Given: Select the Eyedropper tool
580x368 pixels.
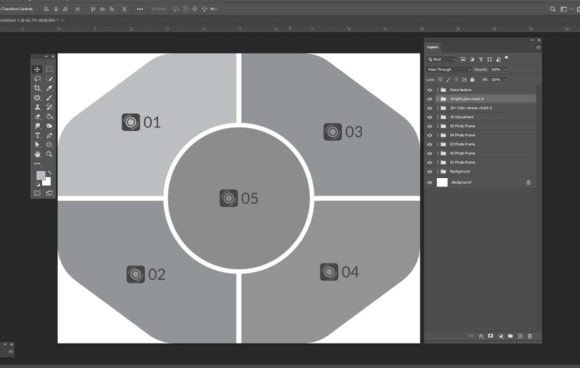Looking at the screenshot, I should pyautogui.click(x=49, y=88).
